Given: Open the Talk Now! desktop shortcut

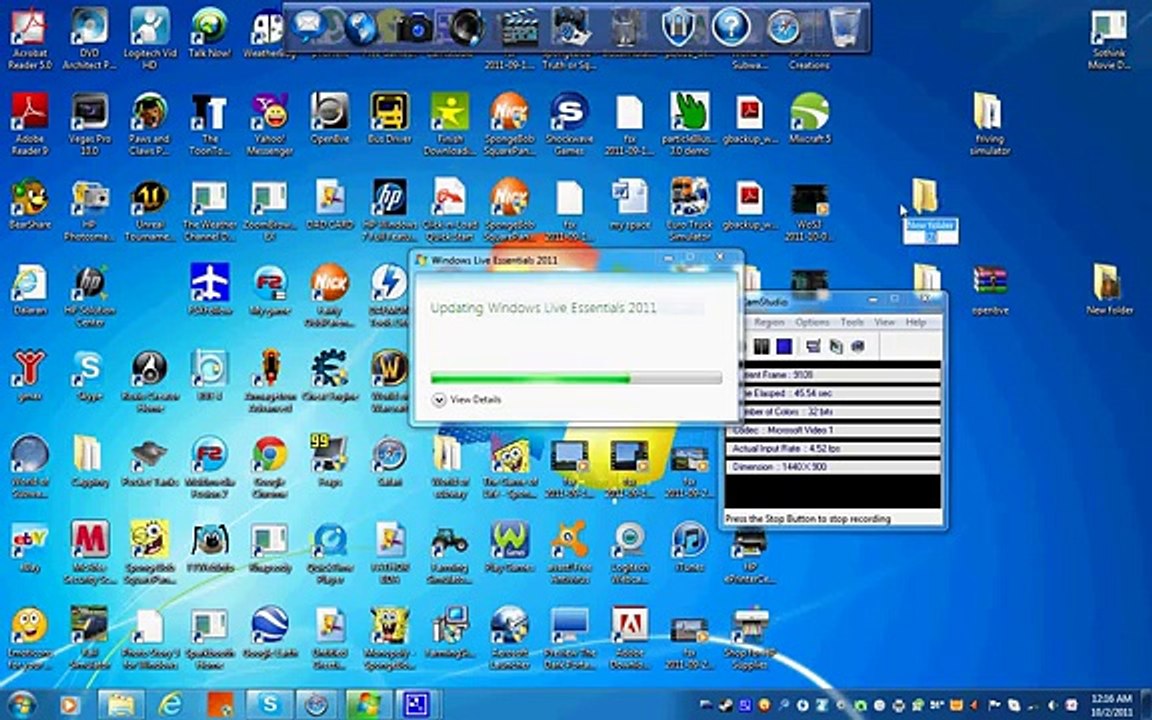Looking at the screenshot, I should tap(209, 32).
